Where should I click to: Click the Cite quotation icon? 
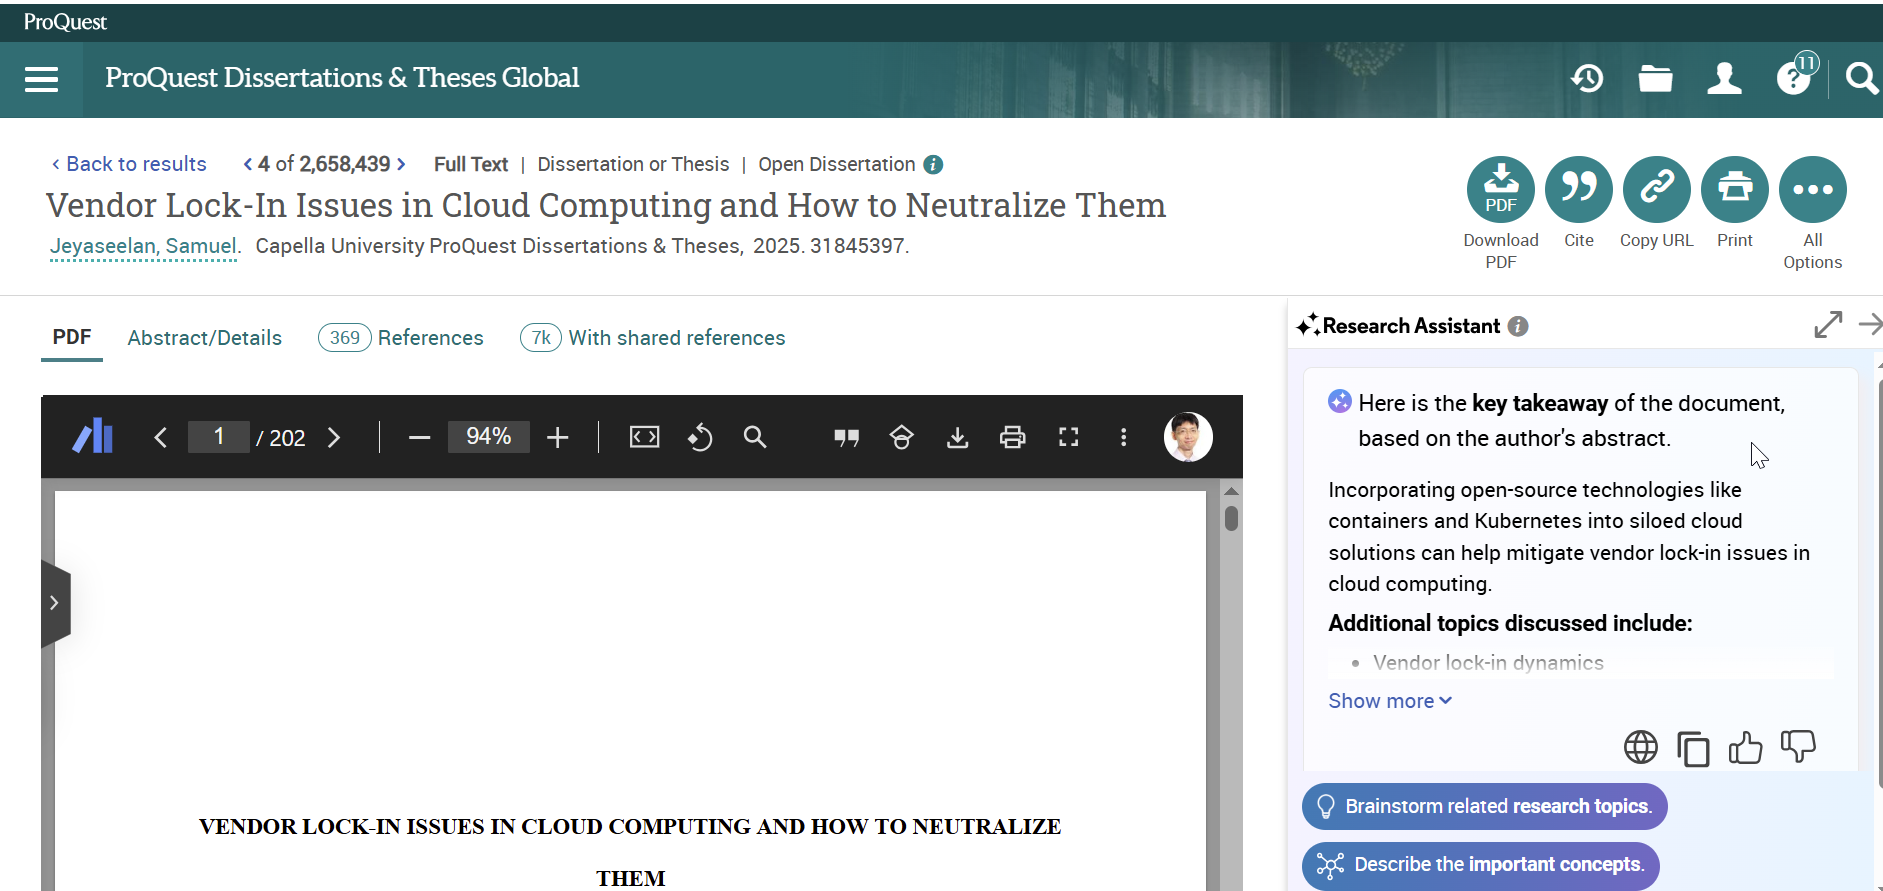(1578, 189)
